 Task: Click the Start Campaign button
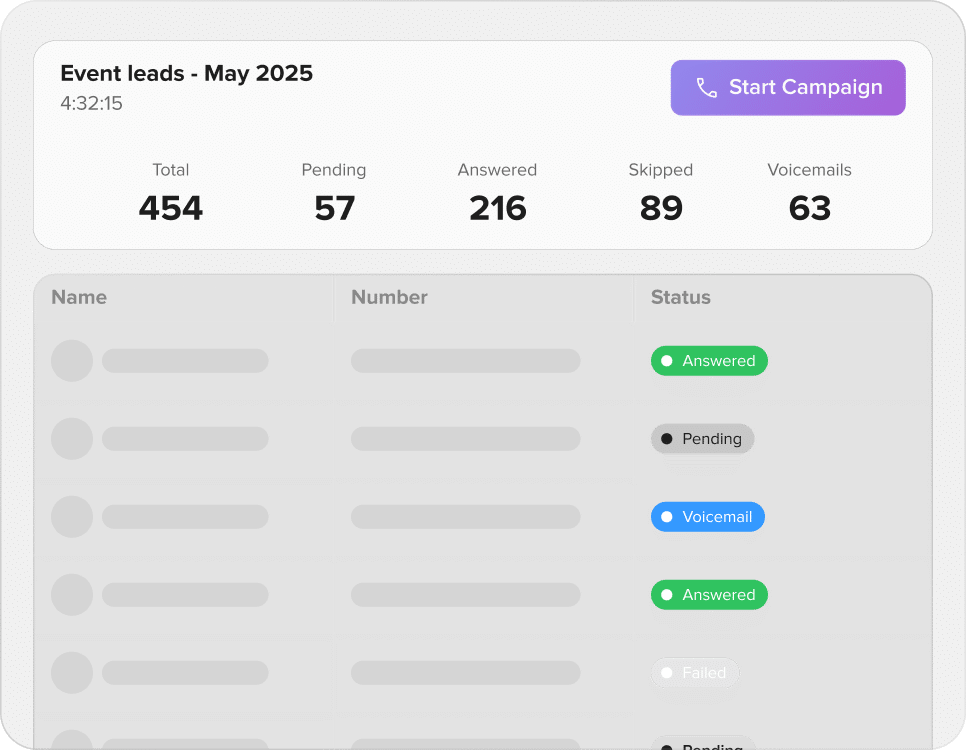pyautogui.click(x=788, y=88)
